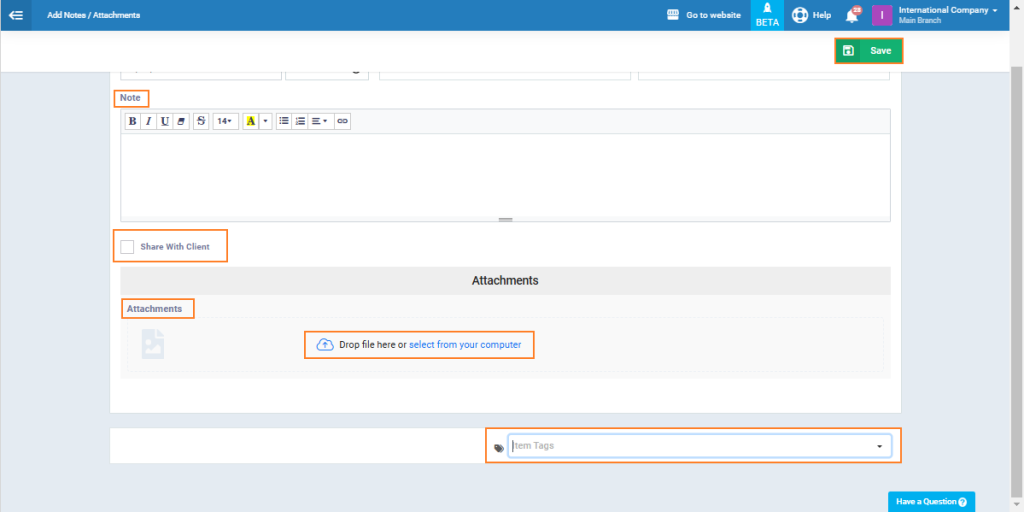This screenshot has height=512, width=1024.
Task: Apply the yellow highlight color
Action: 251,121
